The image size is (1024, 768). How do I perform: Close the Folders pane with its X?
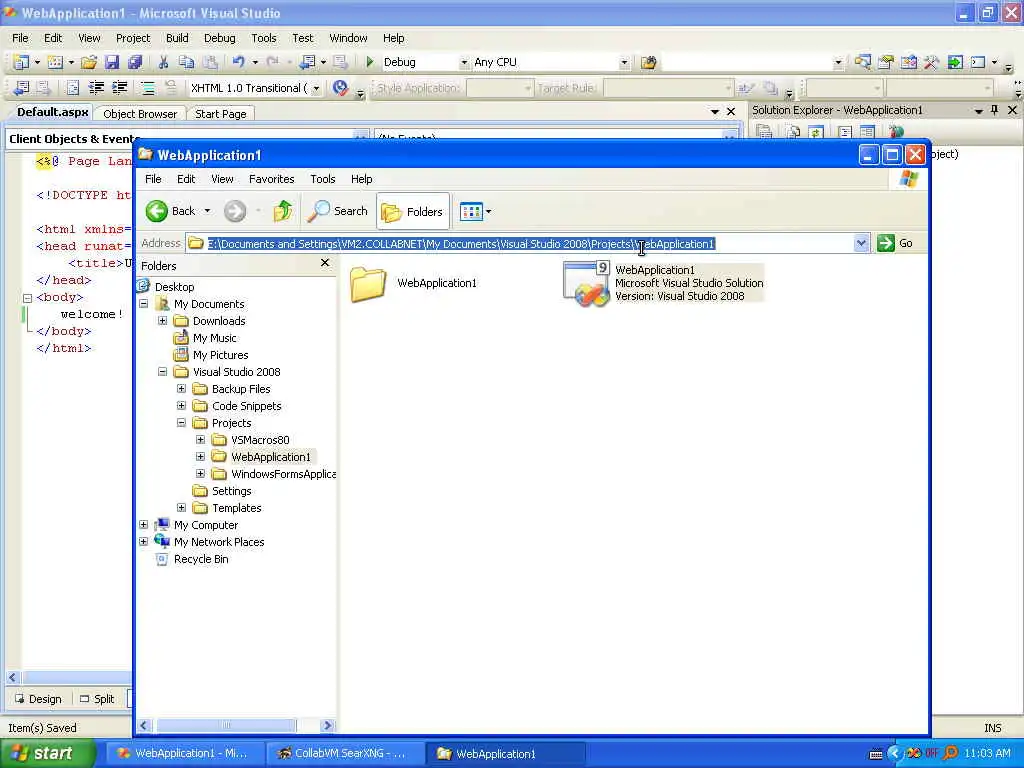click(325, 263)
